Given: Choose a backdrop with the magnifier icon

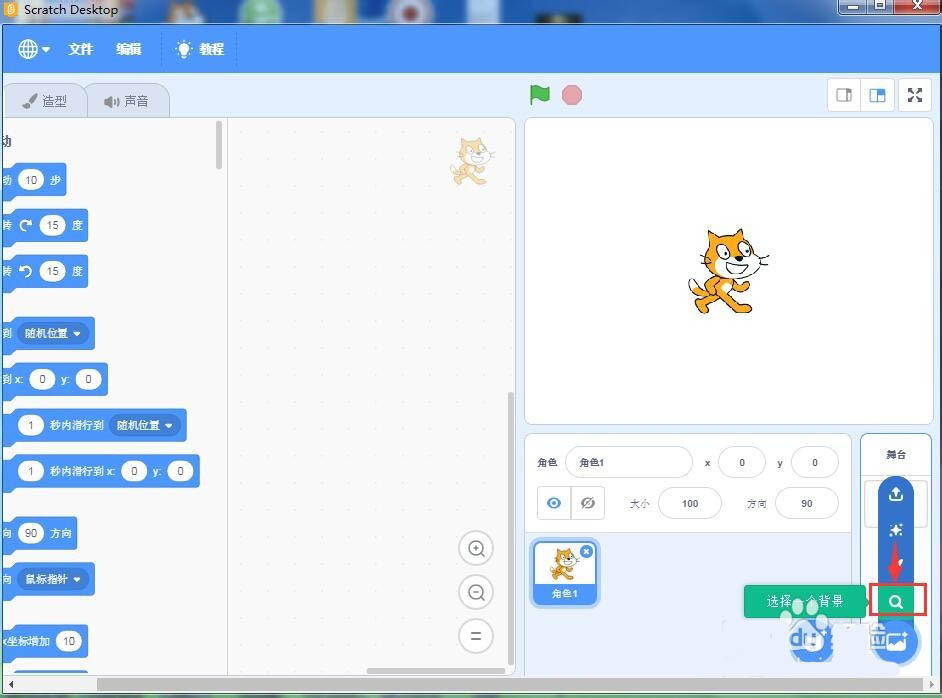Looking at the screenshot, I should pyautogui.click(x=895, y=599).
